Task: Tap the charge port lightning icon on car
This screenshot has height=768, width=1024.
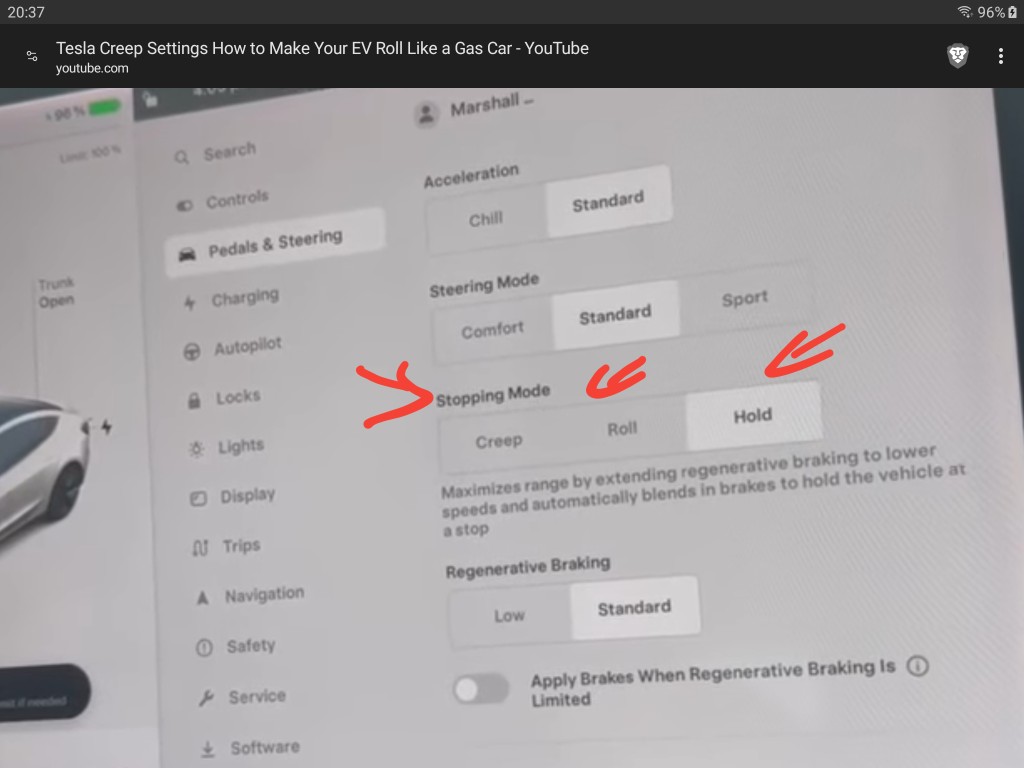Action: (106, 427)
